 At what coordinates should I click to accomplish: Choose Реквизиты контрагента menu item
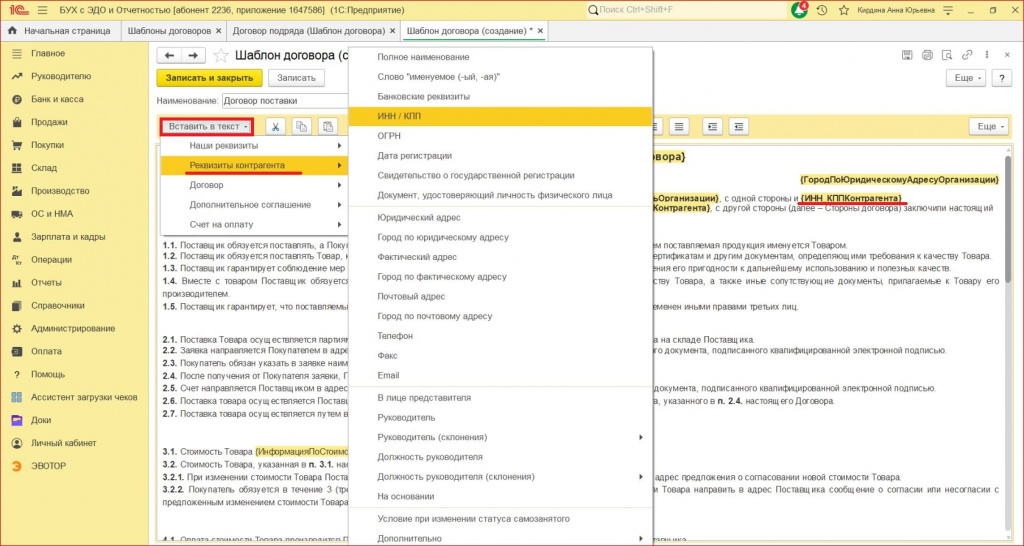point(253,165)
